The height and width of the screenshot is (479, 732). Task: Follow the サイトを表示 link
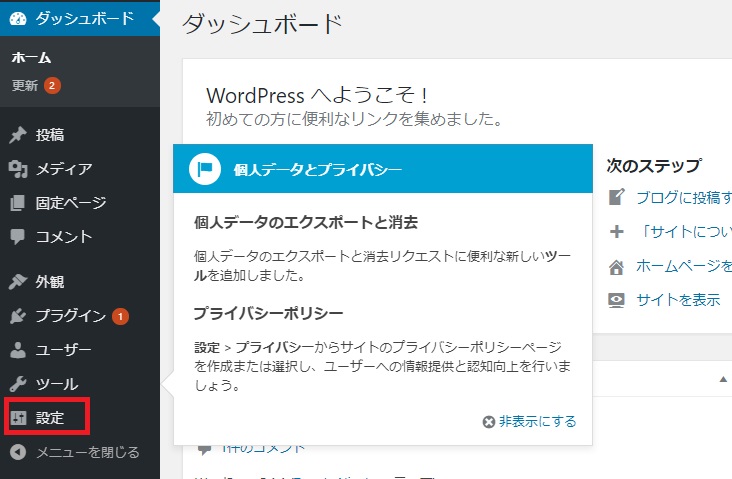tap(678, 299)
